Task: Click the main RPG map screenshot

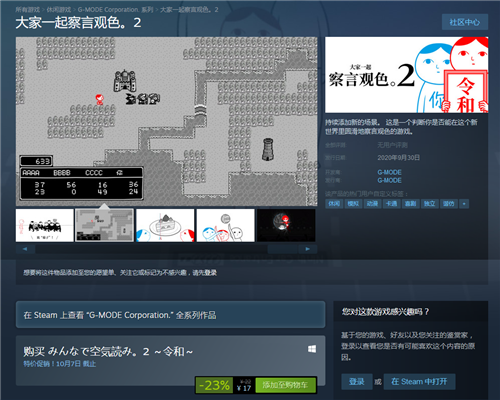Action: 167,121
